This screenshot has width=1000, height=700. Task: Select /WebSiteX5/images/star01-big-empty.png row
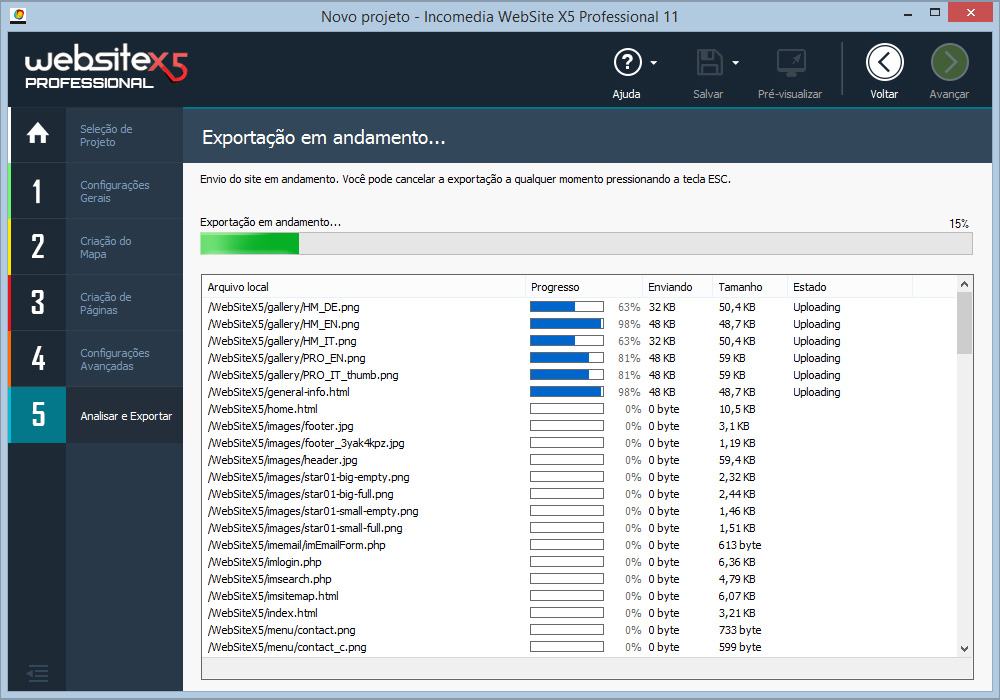579,477
